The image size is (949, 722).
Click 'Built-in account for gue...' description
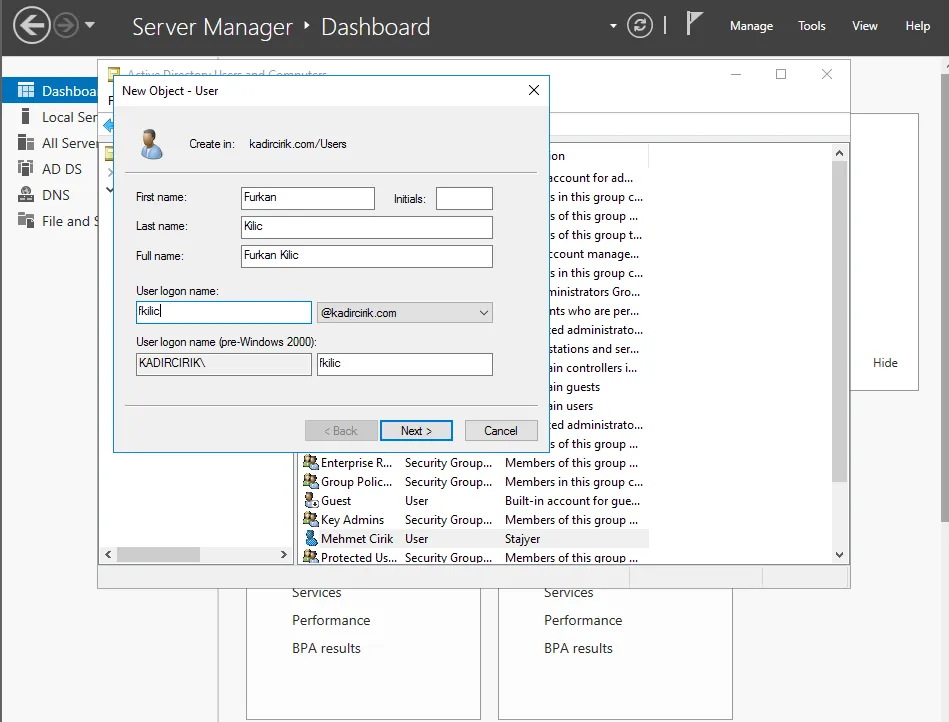coord(573,501)
